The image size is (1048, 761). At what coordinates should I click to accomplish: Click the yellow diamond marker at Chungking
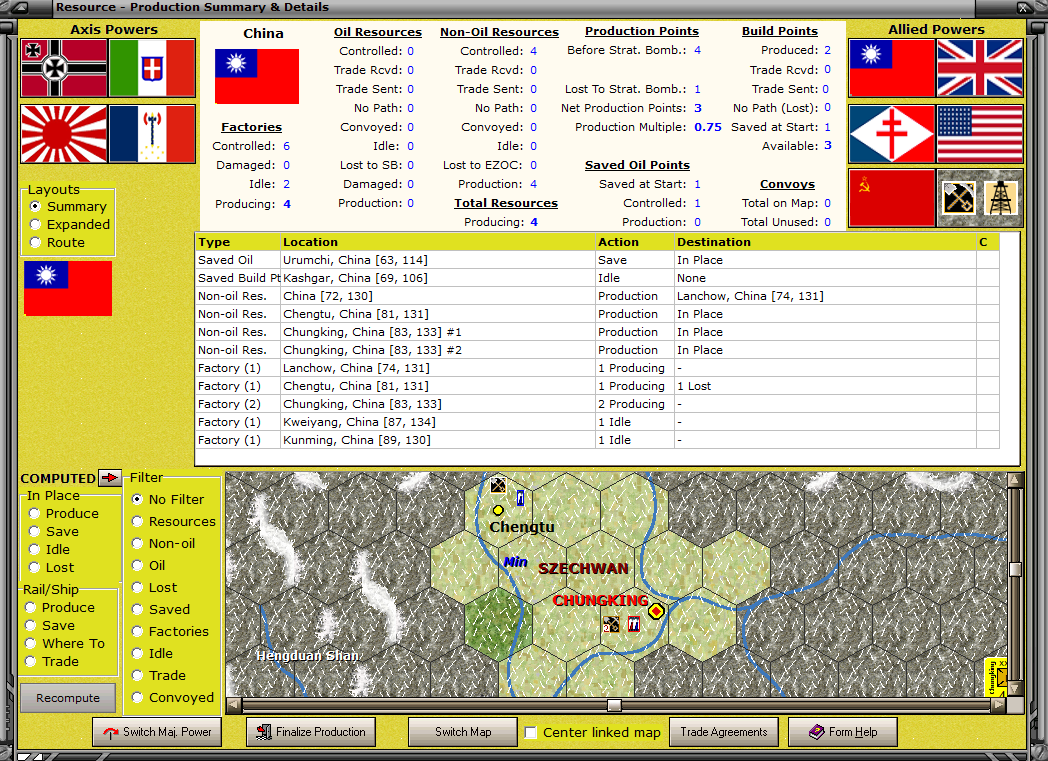coord(656,611)
